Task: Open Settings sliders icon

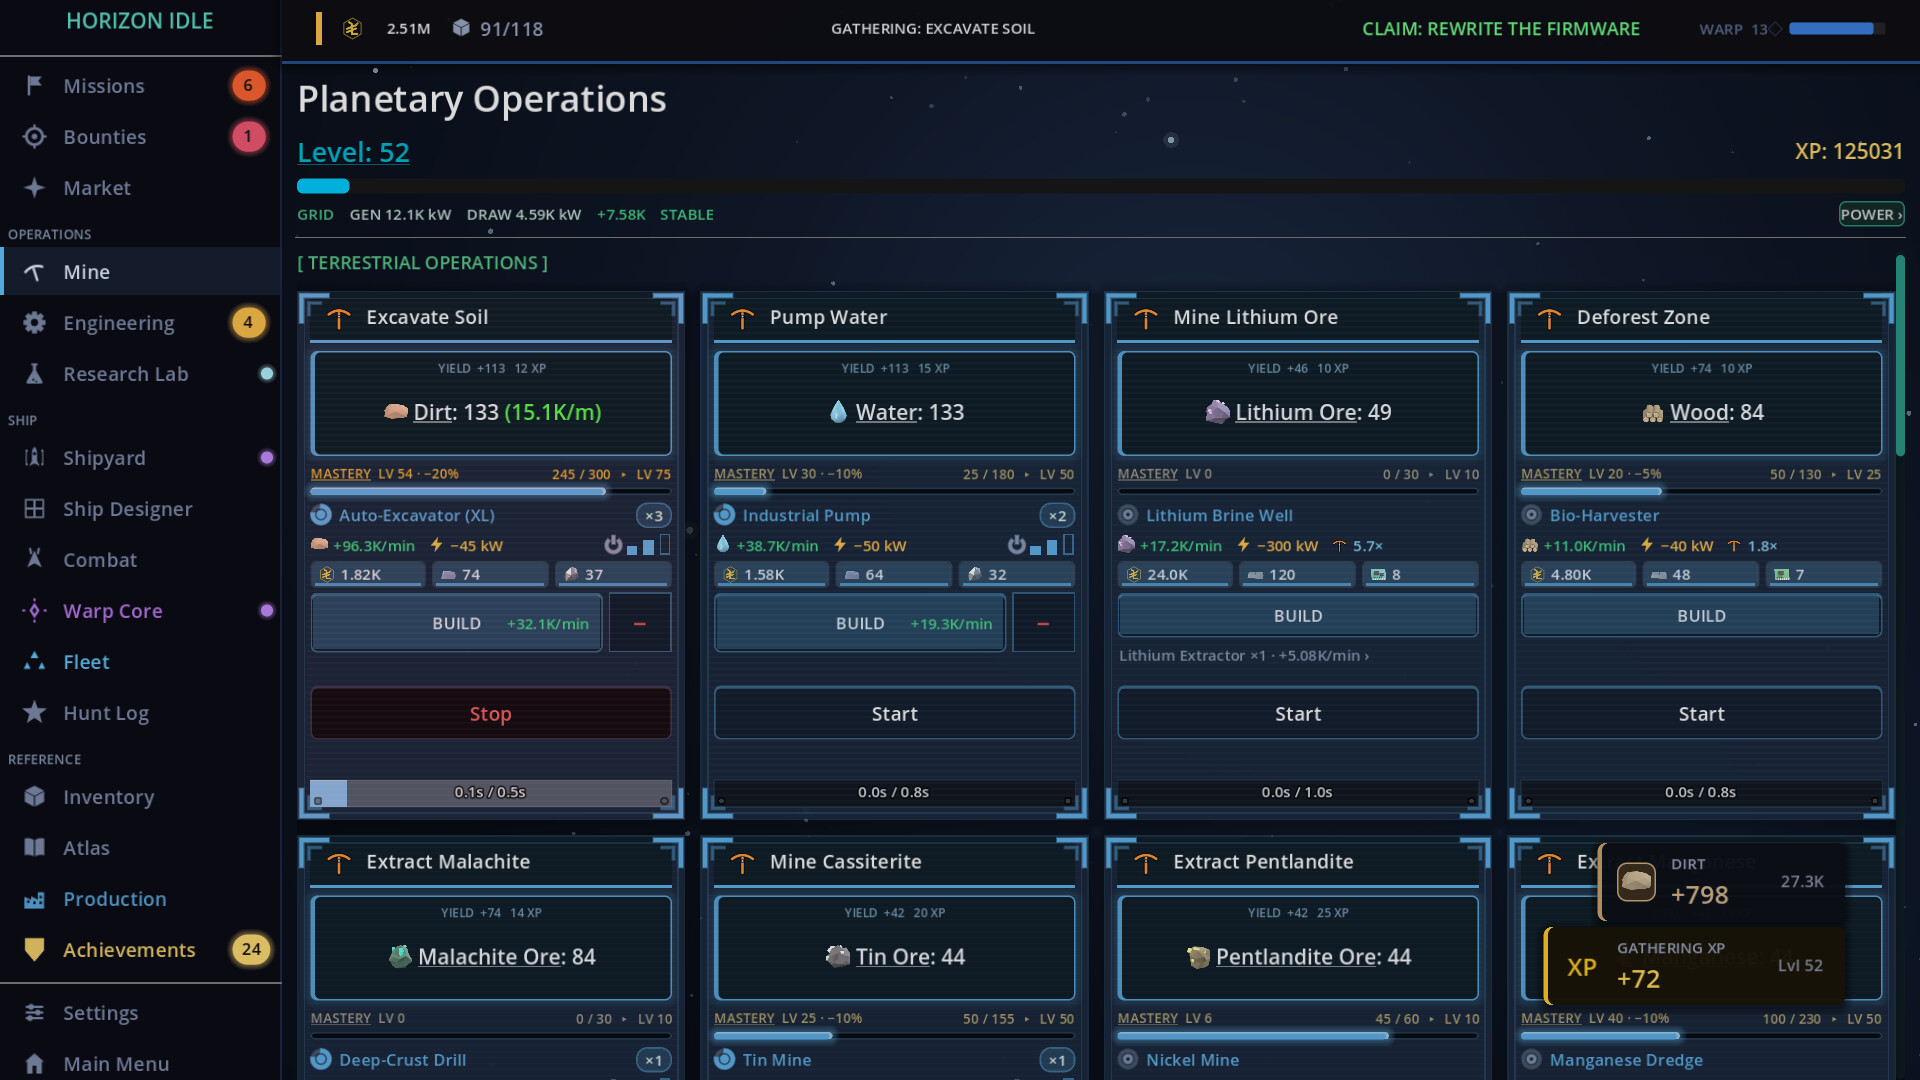Action: point(34,1013)
